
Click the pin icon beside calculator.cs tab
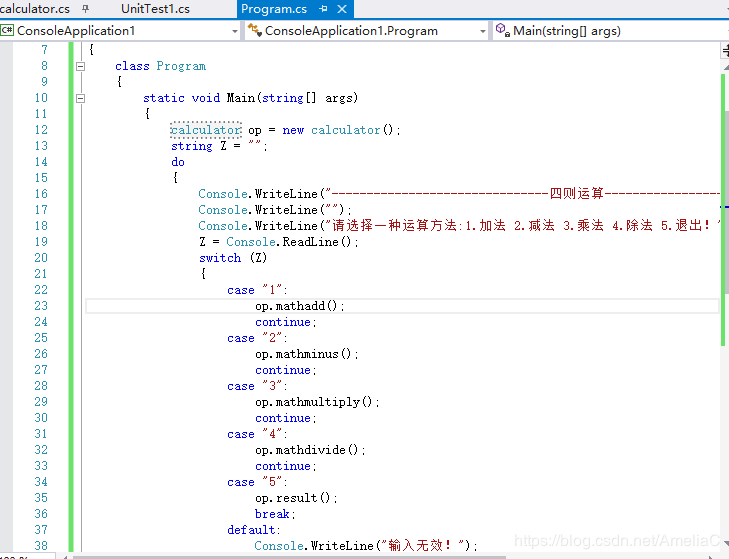coord(85,9)
